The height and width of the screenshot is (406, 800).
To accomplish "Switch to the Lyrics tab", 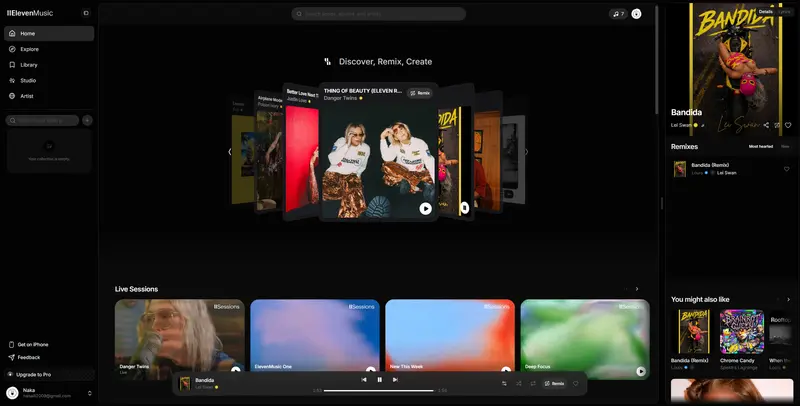I will click(784, 11).
